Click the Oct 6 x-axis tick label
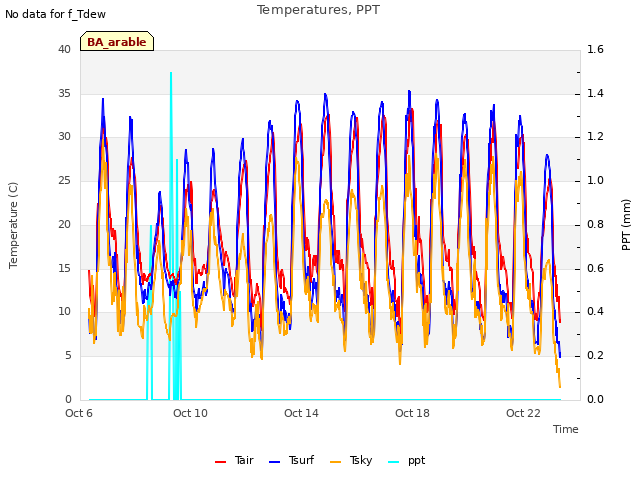 click(79, 413)
